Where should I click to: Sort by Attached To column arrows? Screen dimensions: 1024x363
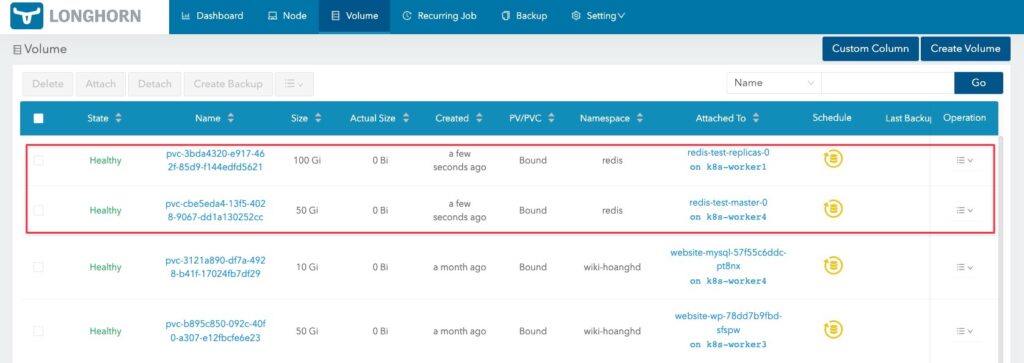tap(756, 118)
